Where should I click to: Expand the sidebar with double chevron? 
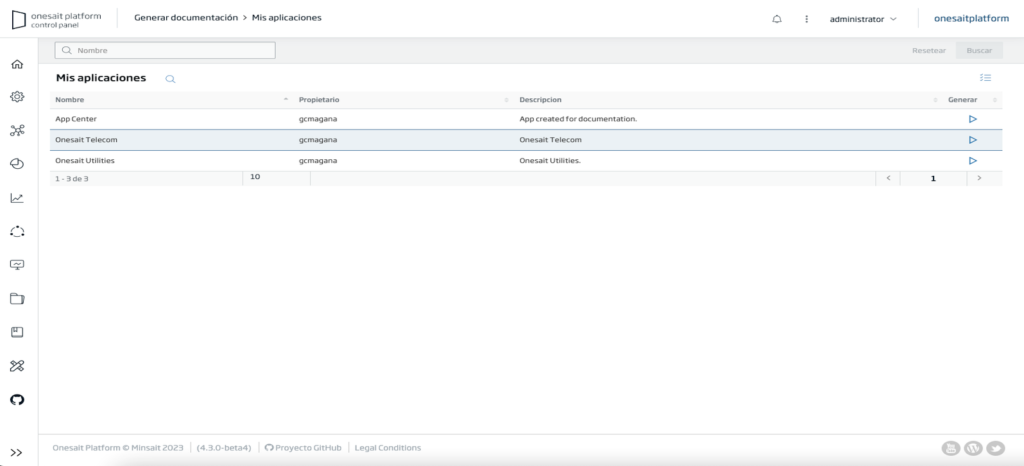(x=17, y=452)
